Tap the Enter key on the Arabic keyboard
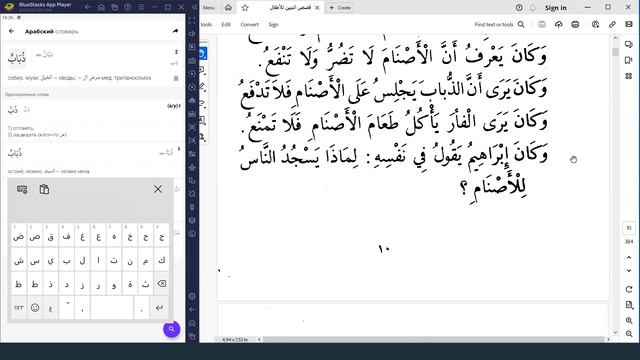This screenshot has height=360, width=640. [x=160, y=307]
